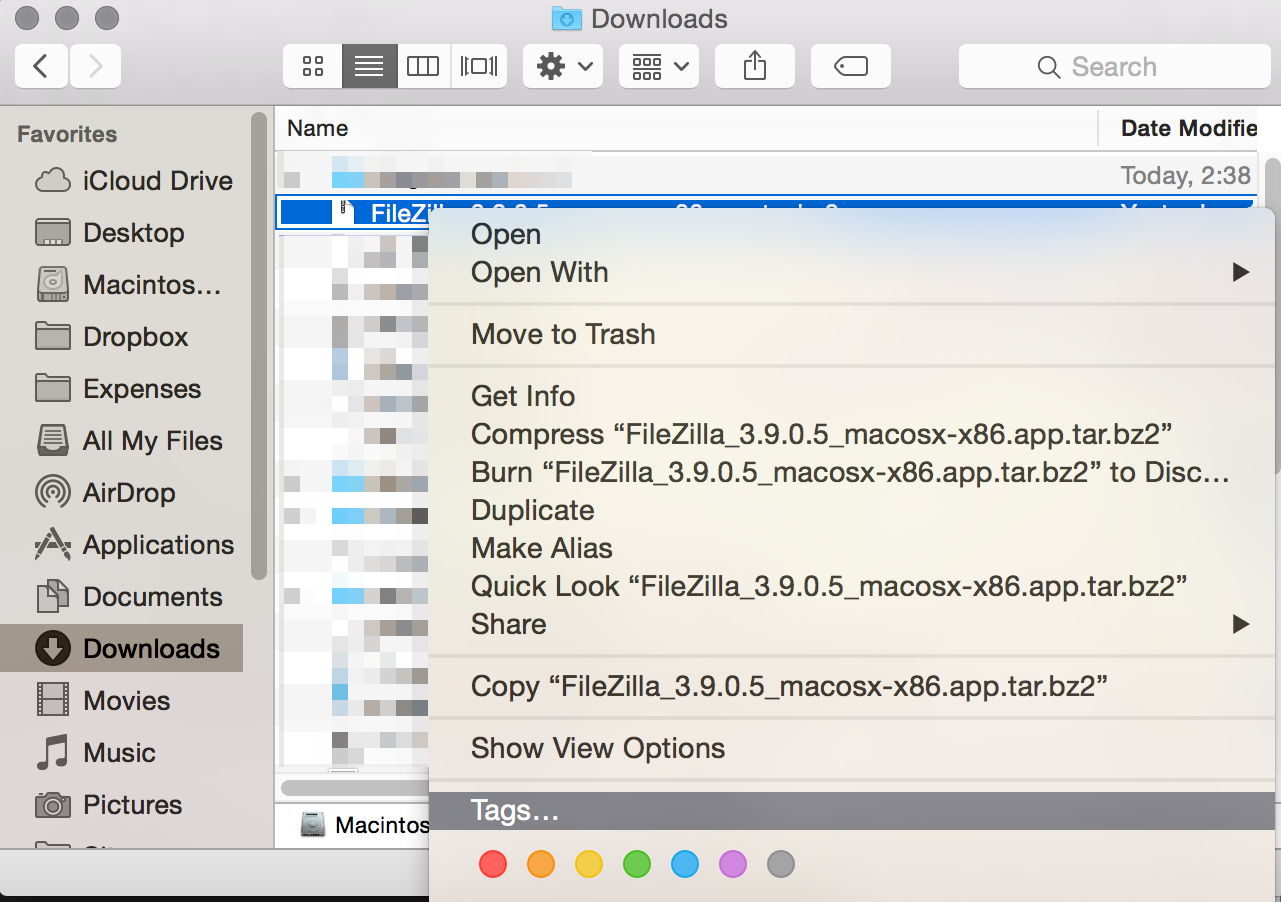Switch to column view in the toolbar

tap(423, 67)
